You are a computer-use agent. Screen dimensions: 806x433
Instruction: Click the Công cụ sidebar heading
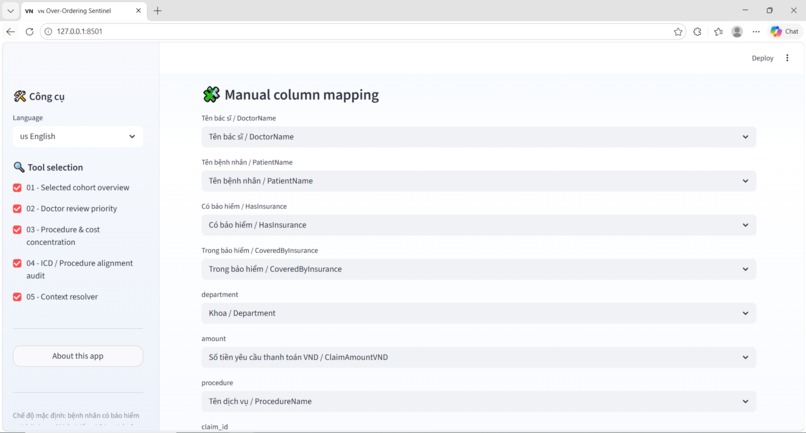pyautogui.click(x=47, y=97)
